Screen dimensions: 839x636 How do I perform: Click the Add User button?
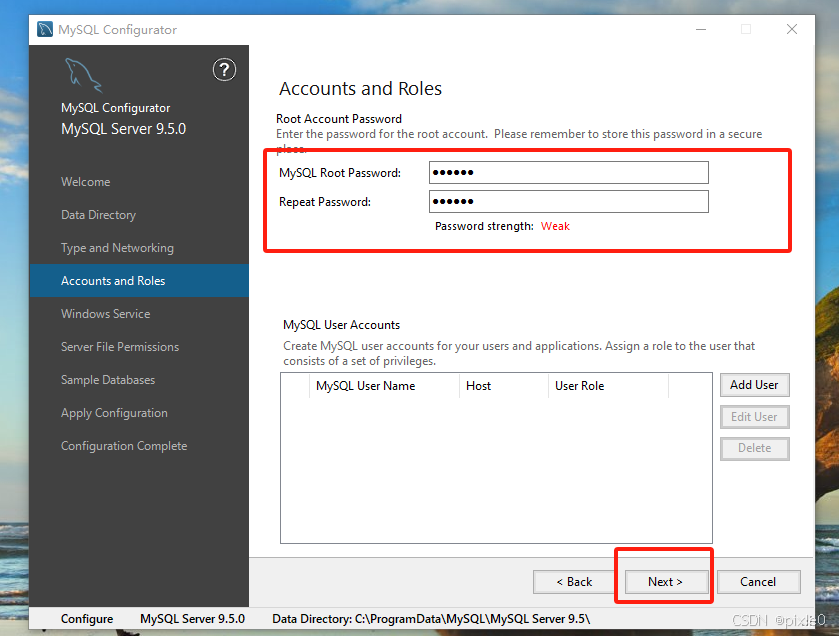click(x=754, y=385)
